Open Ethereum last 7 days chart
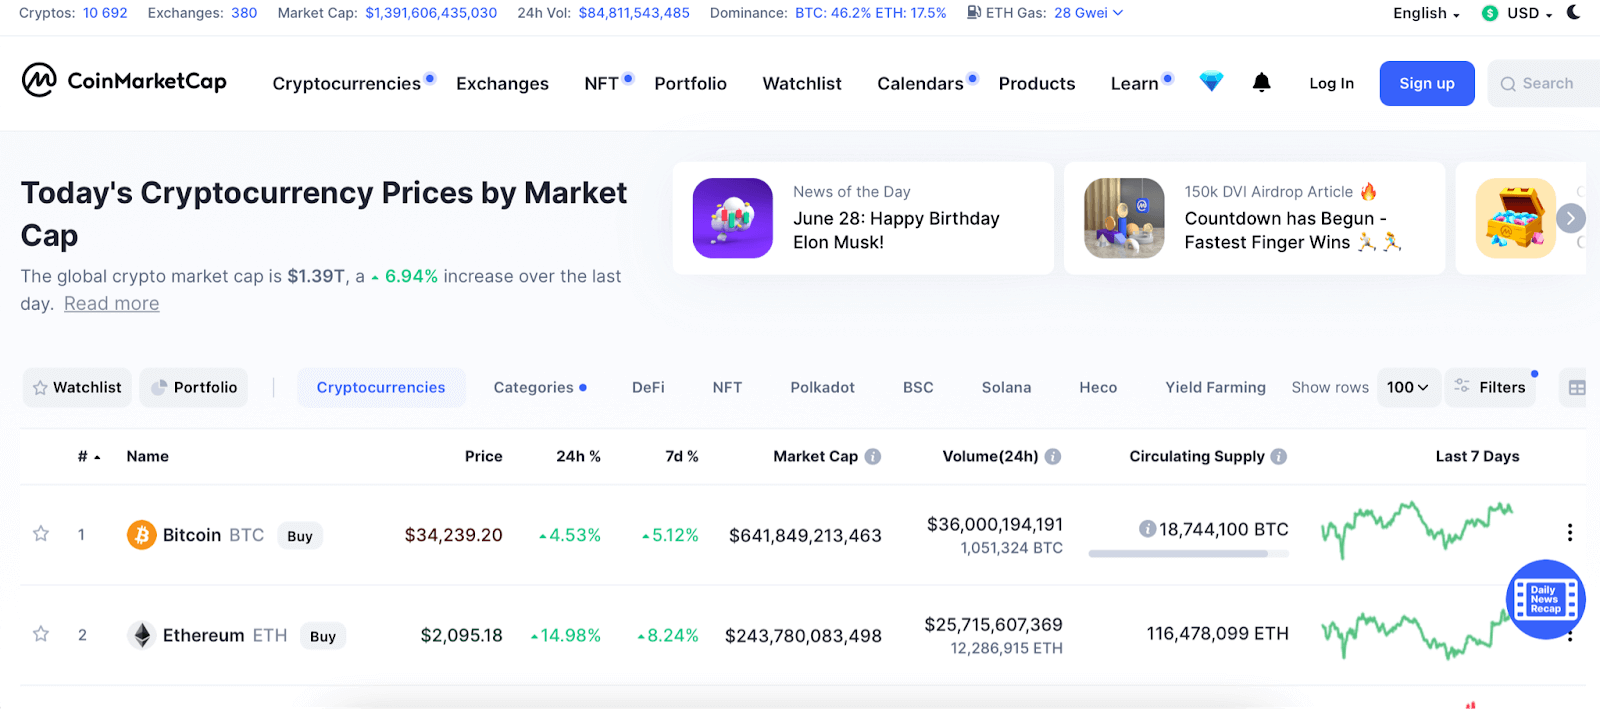This screenshot has height=709, width=1600. click(x=1417, y=634)
